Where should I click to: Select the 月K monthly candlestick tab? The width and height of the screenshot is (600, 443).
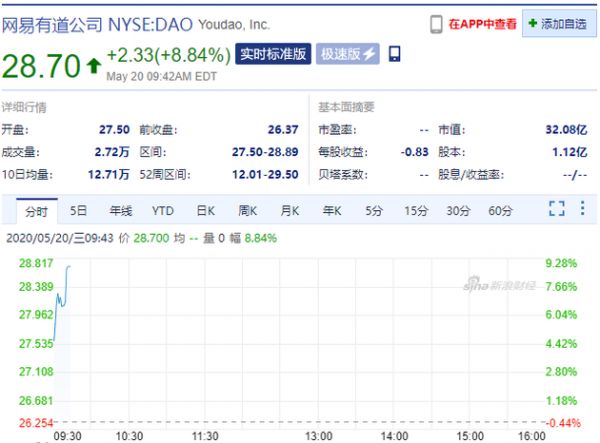point(289,210)
